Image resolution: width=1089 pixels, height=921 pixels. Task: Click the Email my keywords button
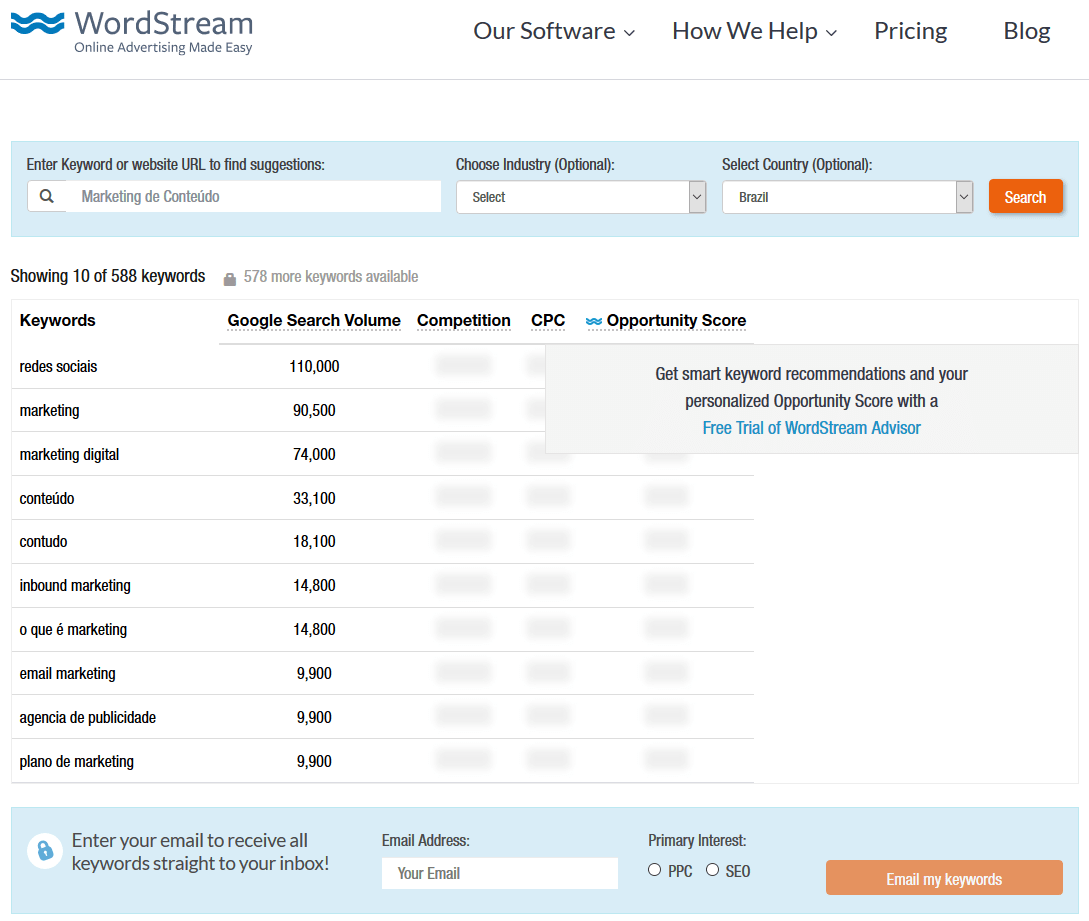[x=944, y=878]
